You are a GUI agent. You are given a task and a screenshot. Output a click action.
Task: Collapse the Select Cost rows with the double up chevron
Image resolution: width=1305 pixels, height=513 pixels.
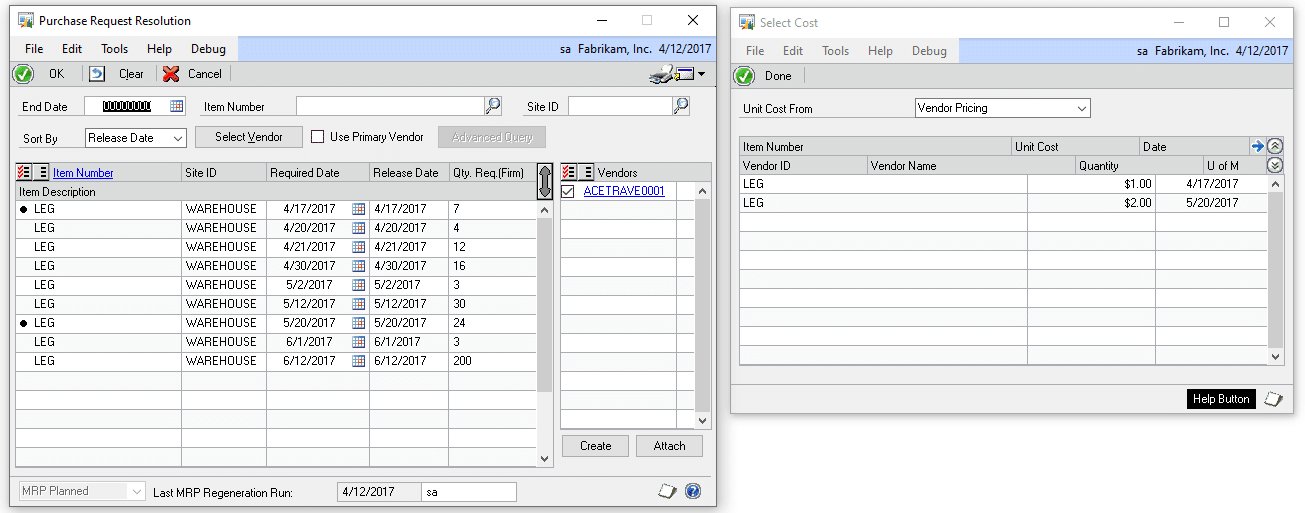[1275, 146]
